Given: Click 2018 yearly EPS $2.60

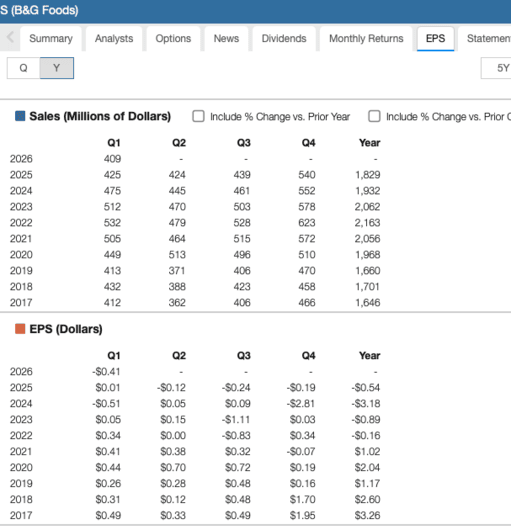Looking at the screenshot, I should pyautogui.click(x=367, y=499).
